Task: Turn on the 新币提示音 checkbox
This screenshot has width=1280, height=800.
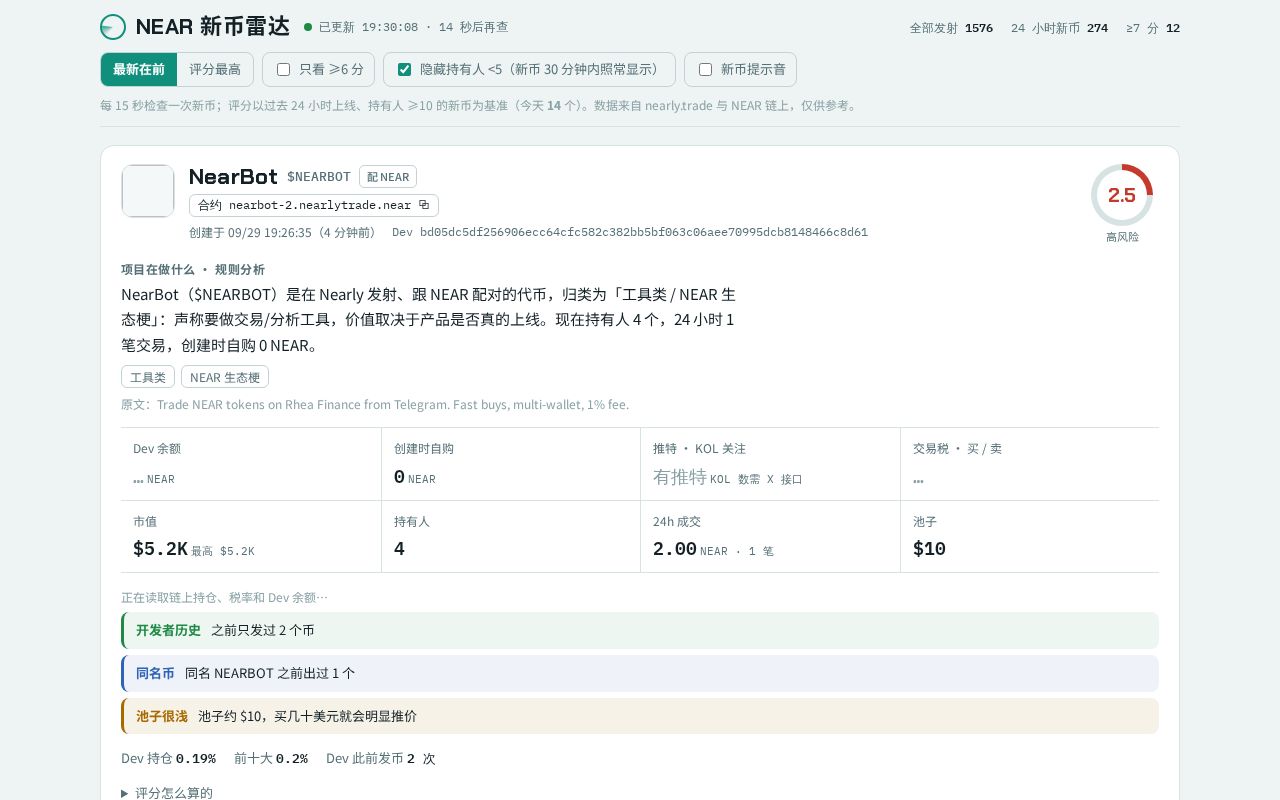Action: point(705,69)
